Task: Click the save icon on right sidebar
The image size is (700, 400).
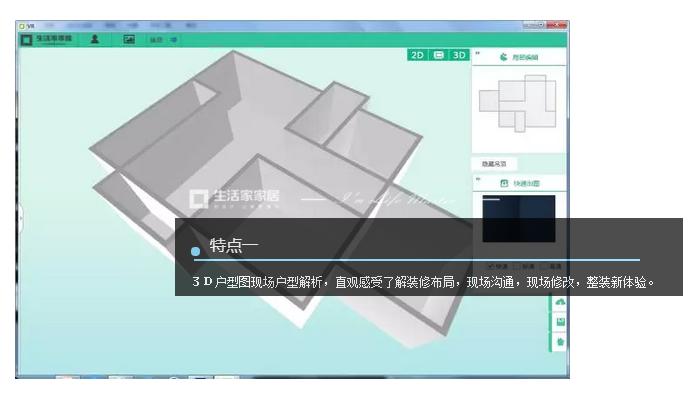Action: tap(560, 321)
